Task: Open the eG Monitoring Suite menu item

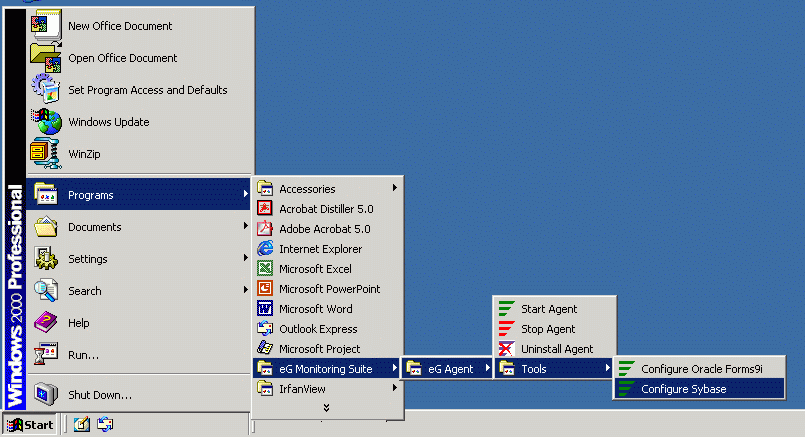Action: coord(327,369)
